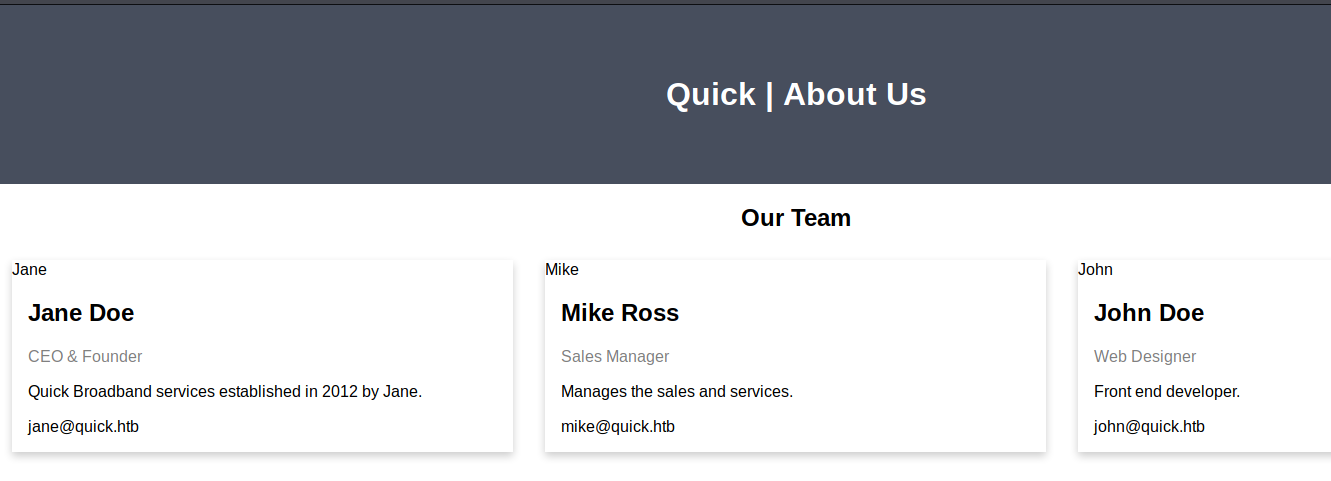Screen dimensions: 1331x481
Task: Click the "Front end developer" description
Action: 1167,392
